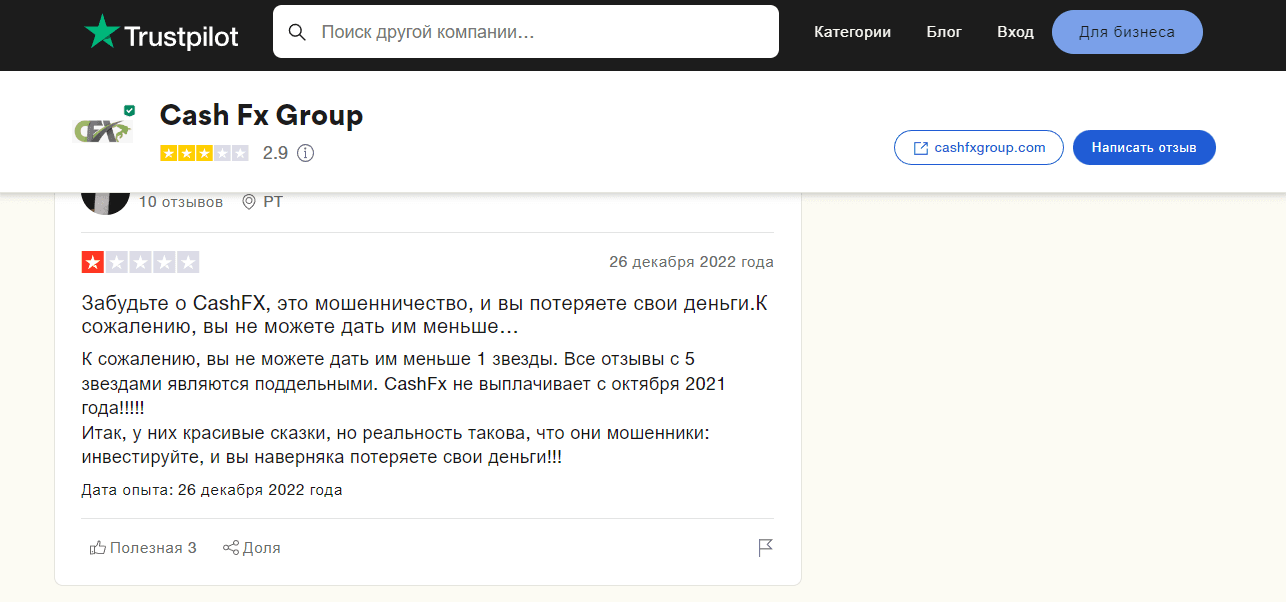Click the Вход menu entry
The height and width of the screenshot is (602, 1286).
point(1015,31)
